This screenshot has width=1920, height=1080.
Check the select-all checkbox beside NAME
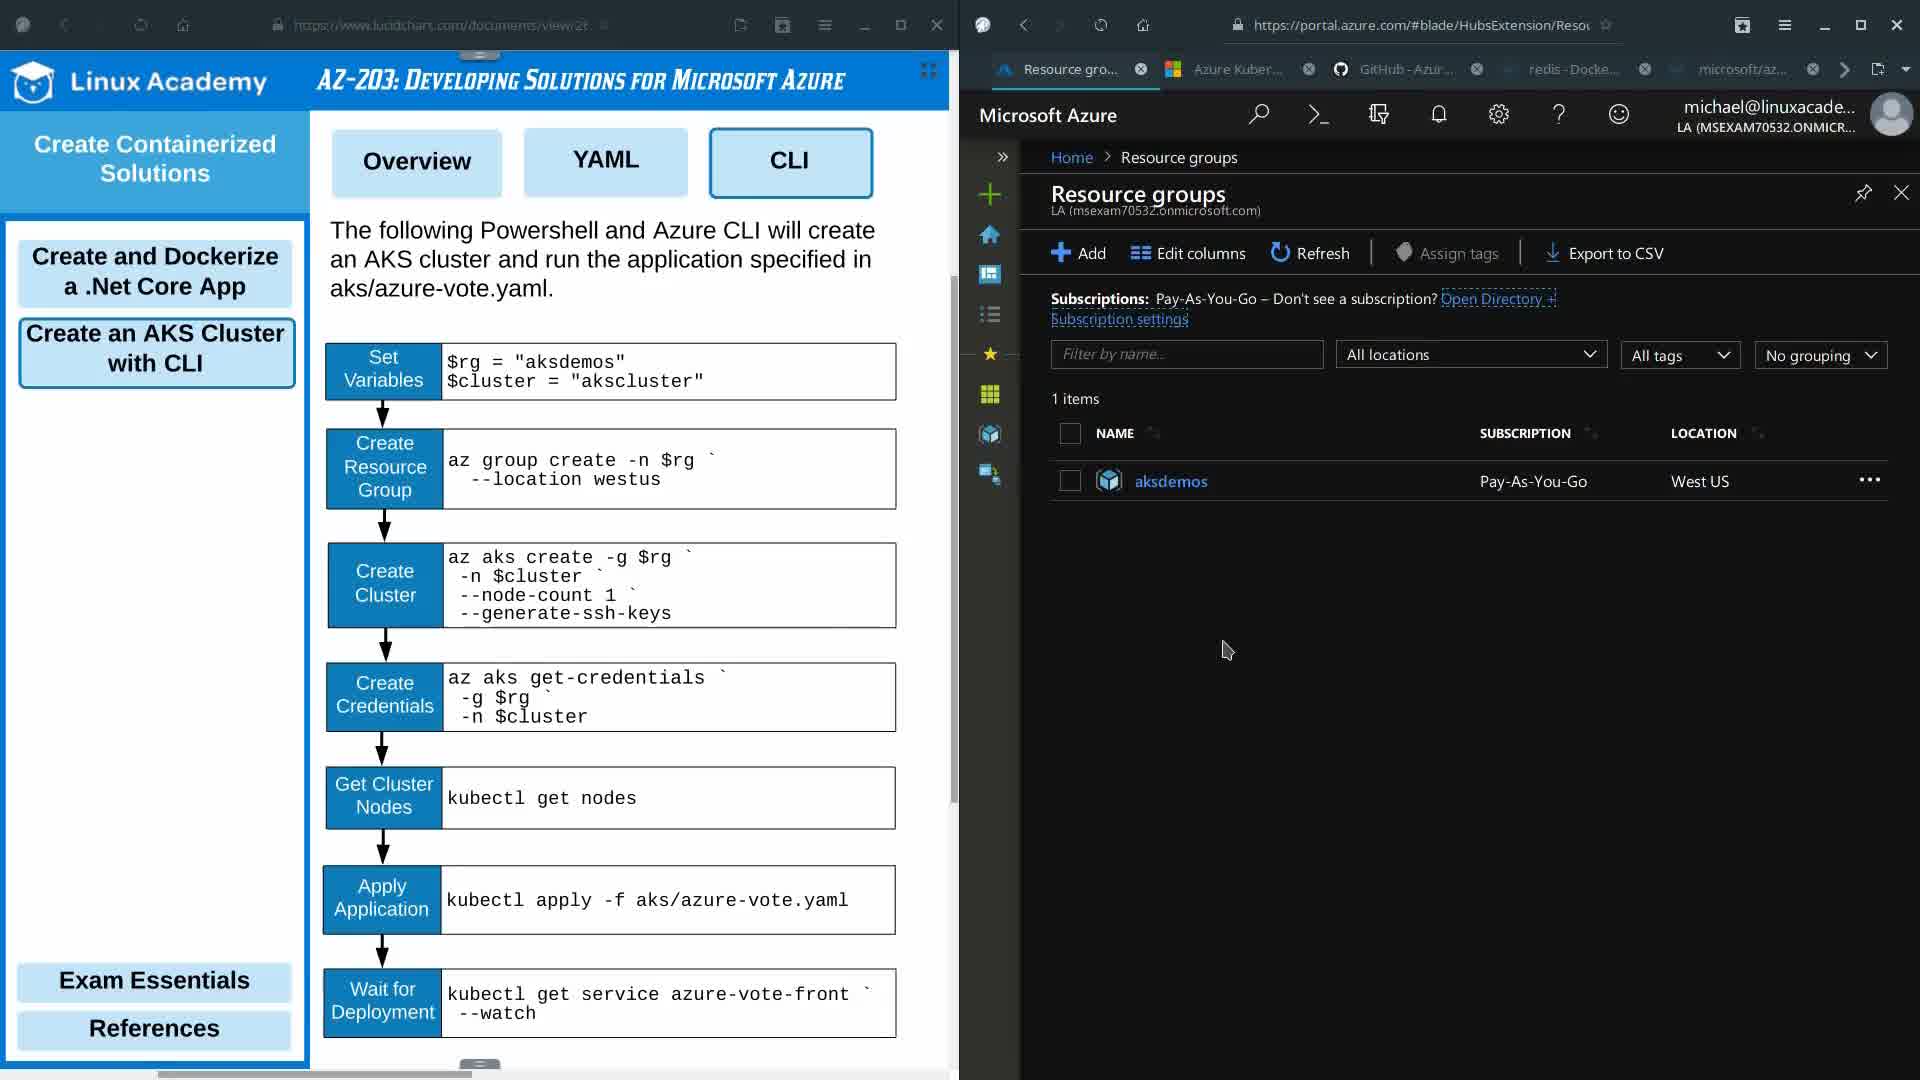1070,434
